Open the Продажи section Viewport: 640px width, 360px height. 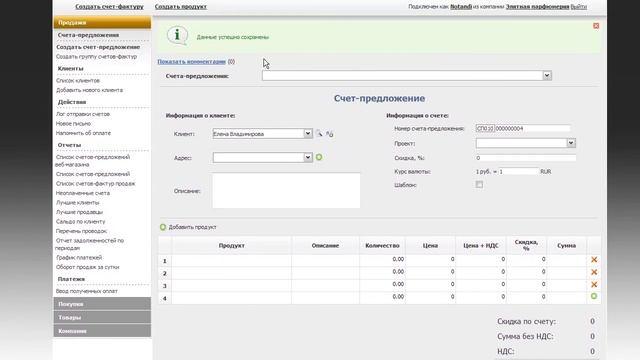pos(102,22)
